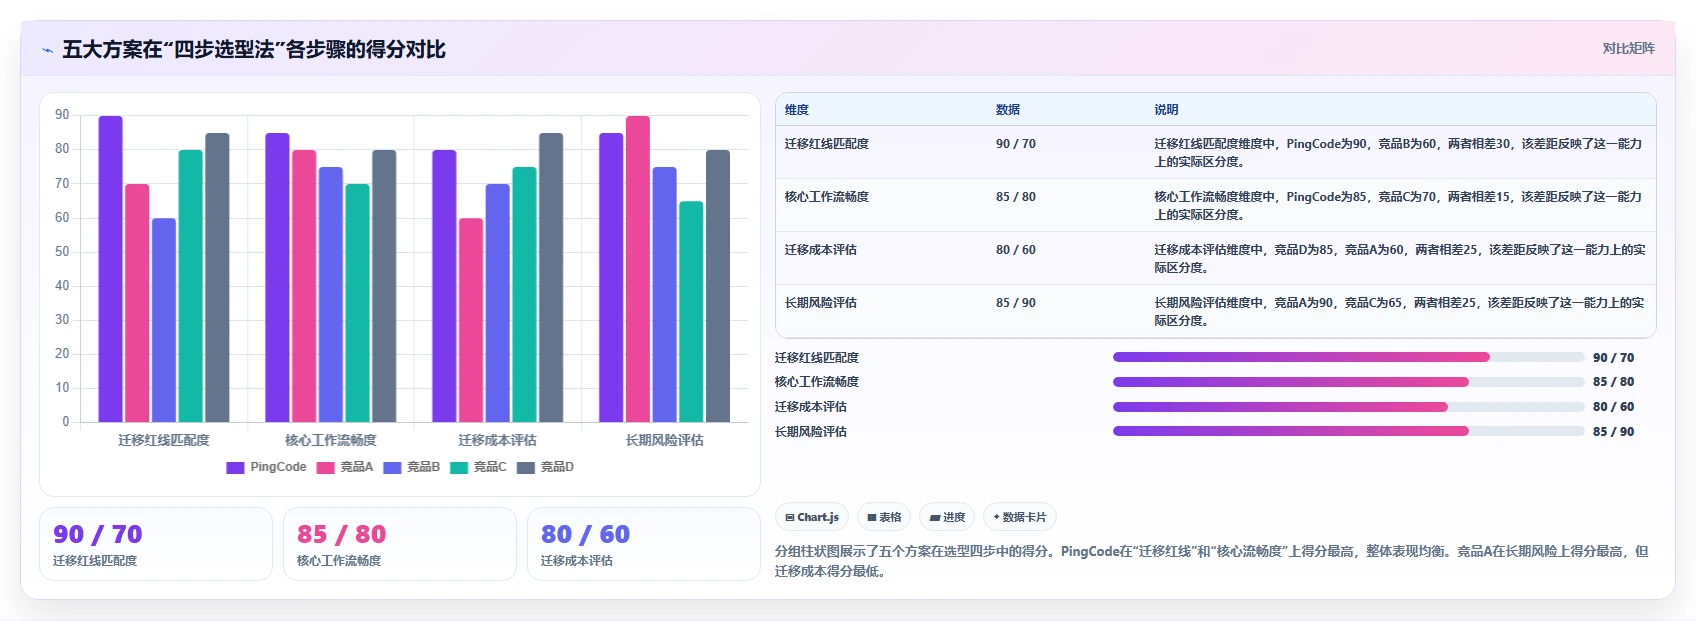The width and height of the screenshot is (1696, 621).
Task: Click the 对比矩阵 label in header
Action: coord(1628,48)
